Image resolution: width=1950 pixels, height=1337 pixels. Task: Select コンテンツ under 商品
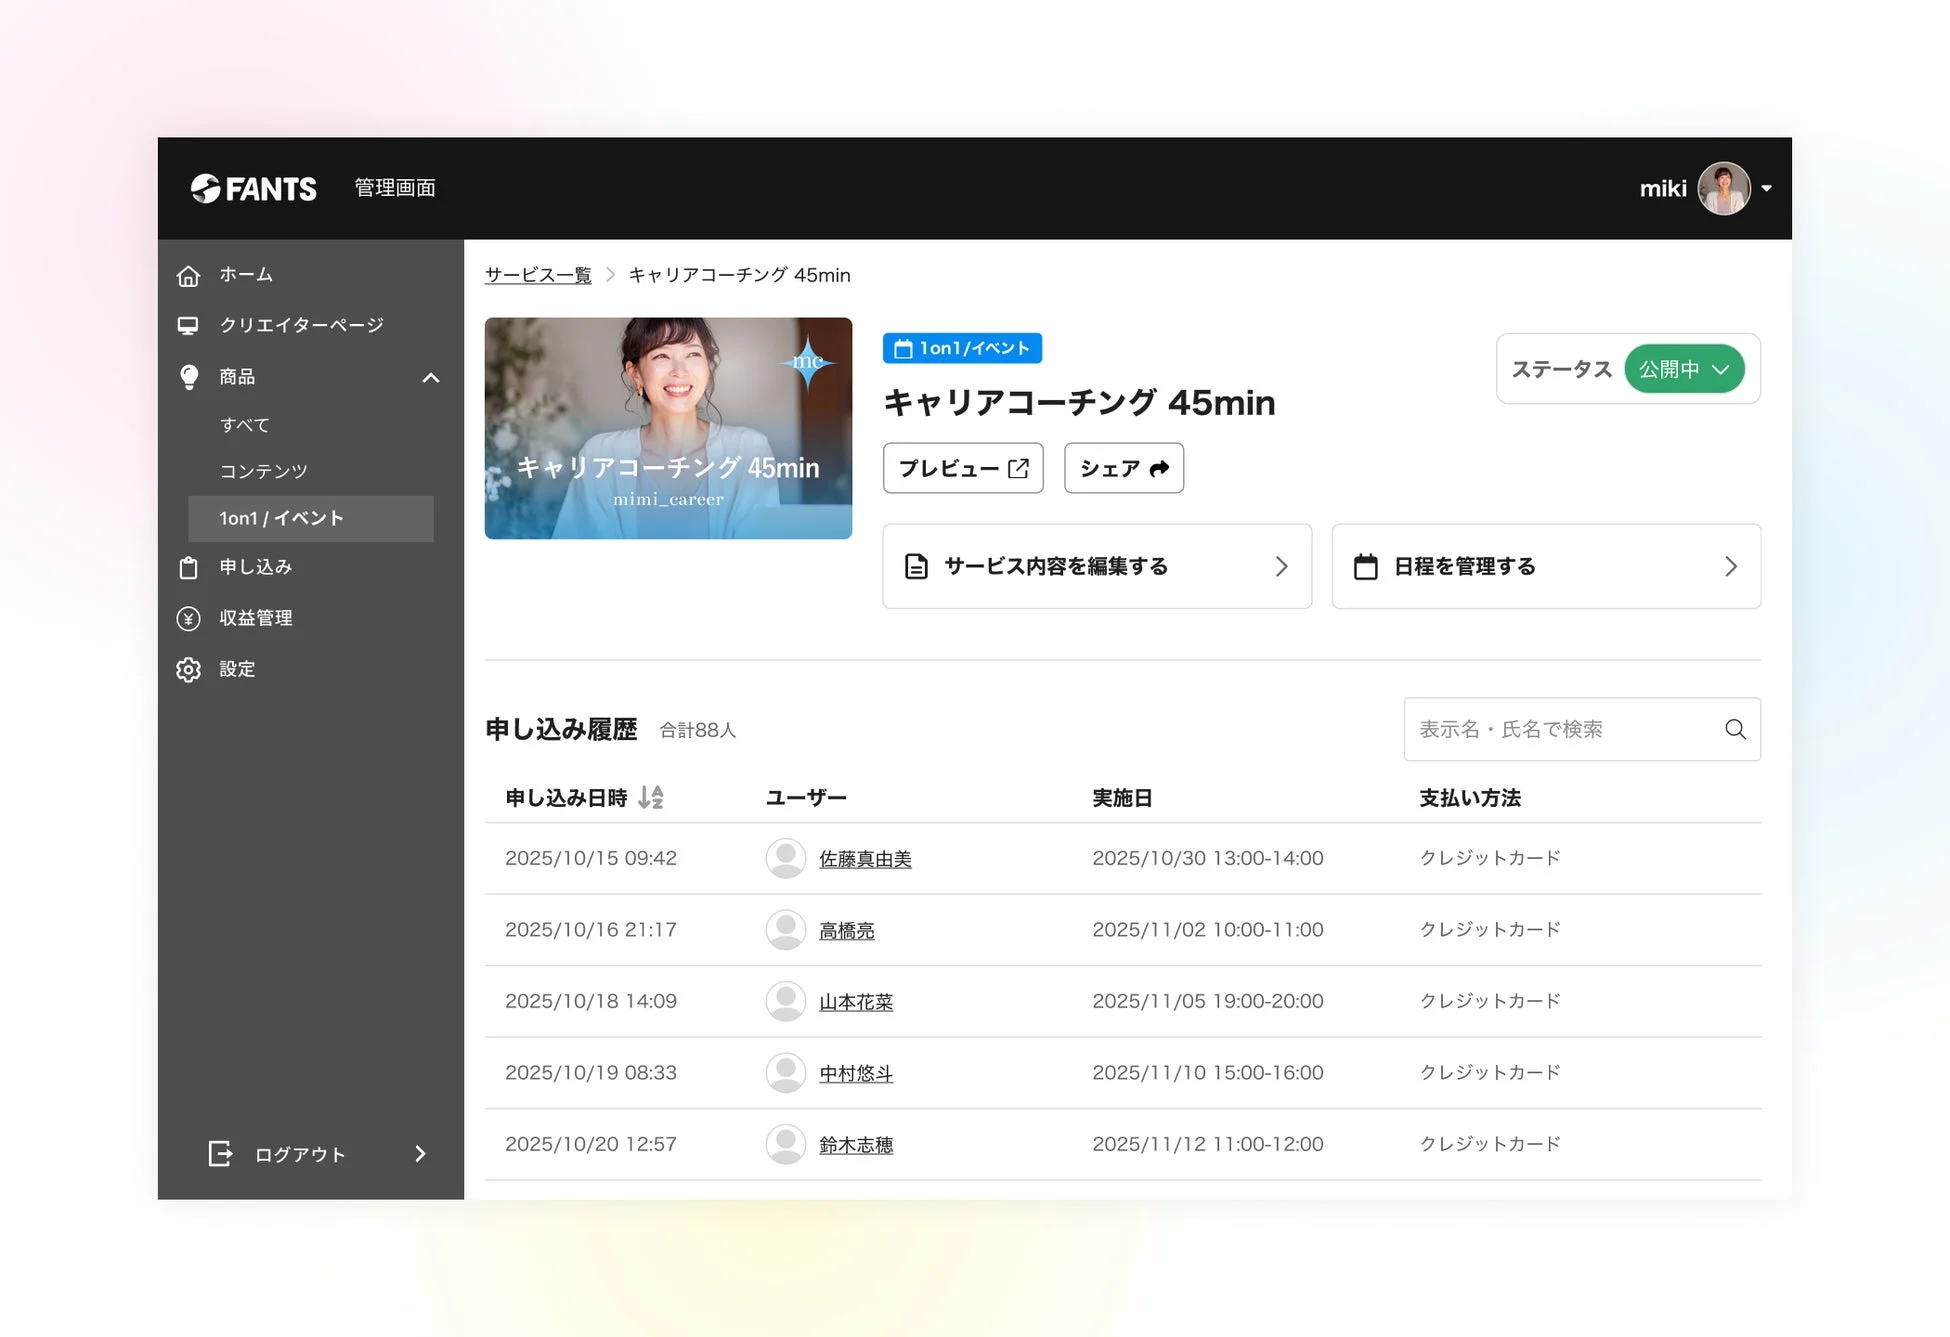pyautogui.click(x=264, y=470)
